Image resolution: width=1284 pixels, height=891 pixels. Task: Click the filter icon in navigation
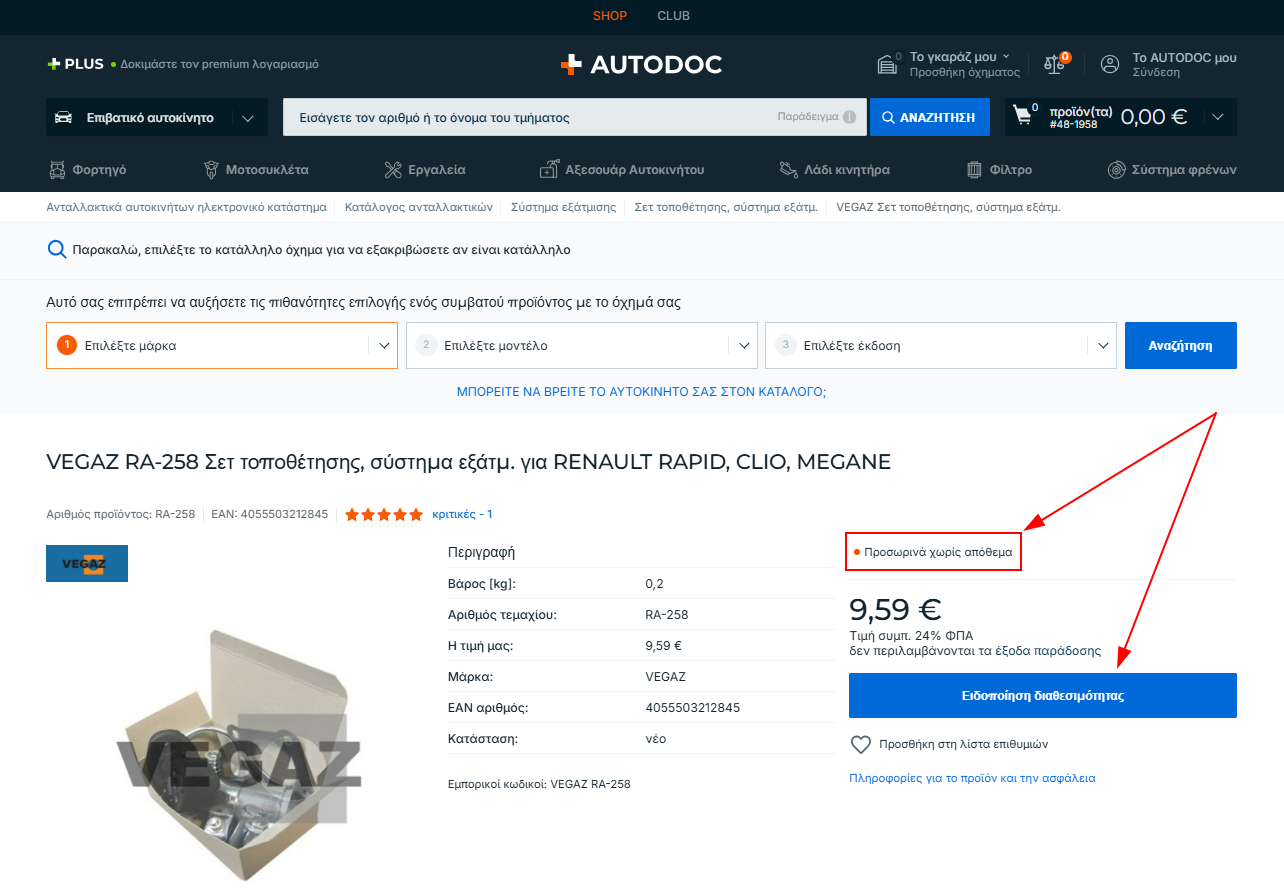pyautogui.click(x=975, y=170)
